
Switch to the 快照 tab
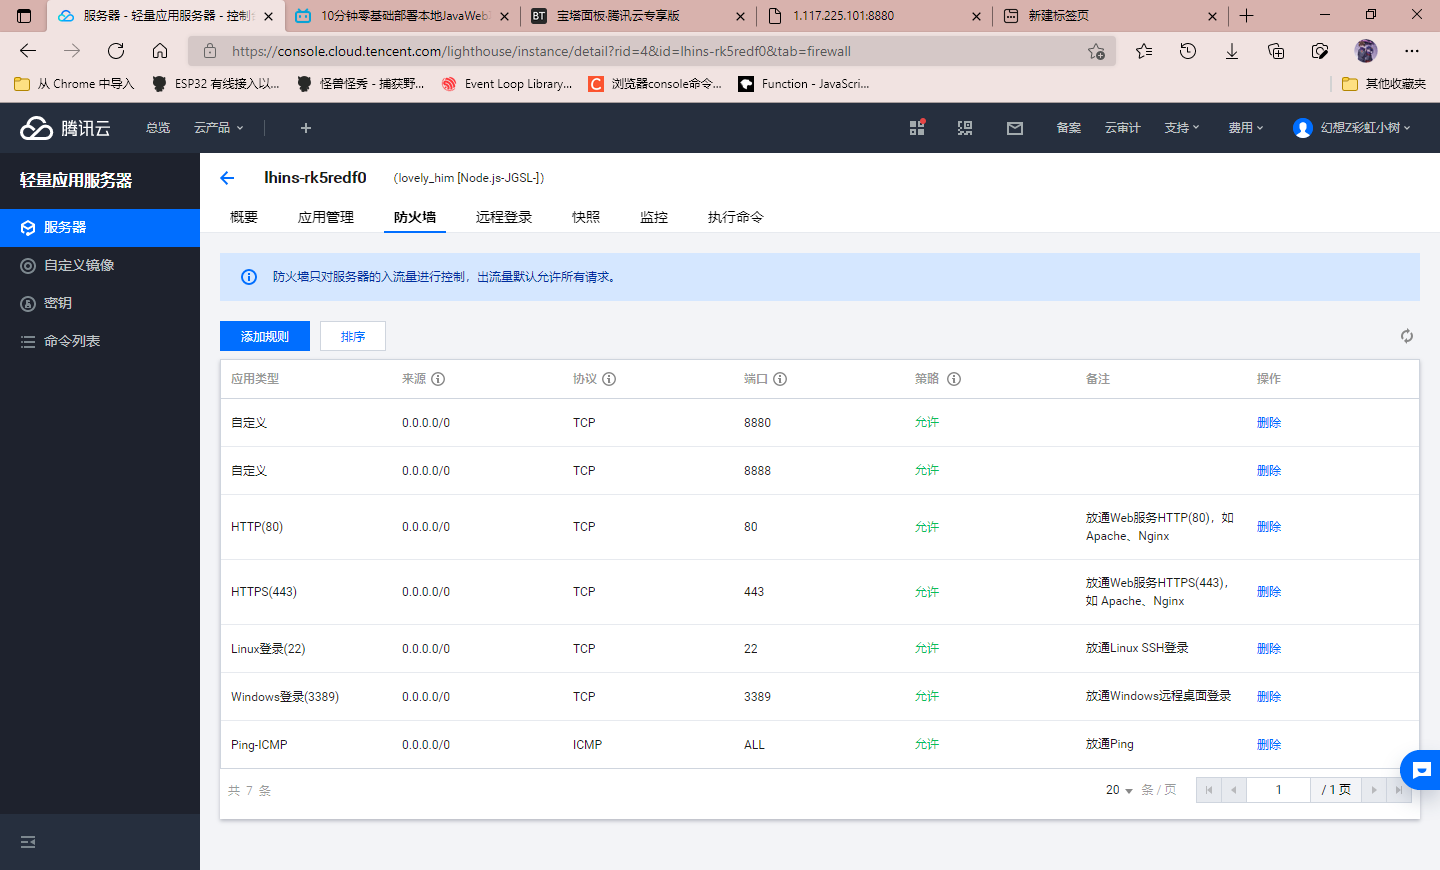[x=586, y=217]
